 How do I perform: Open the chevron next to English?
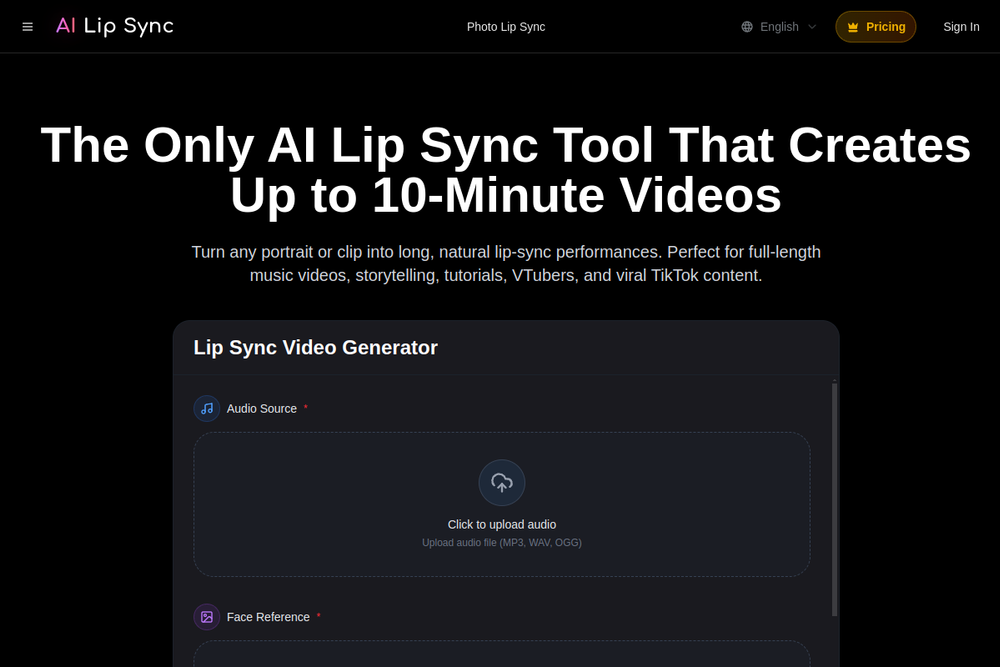(x=811, y=27)
